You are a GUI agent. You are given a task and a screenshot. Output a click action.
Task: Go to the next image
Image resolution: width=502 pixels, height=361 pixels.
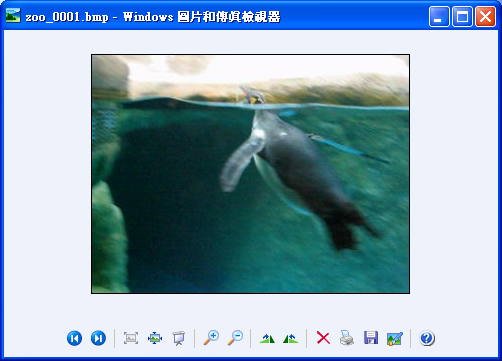98,338
